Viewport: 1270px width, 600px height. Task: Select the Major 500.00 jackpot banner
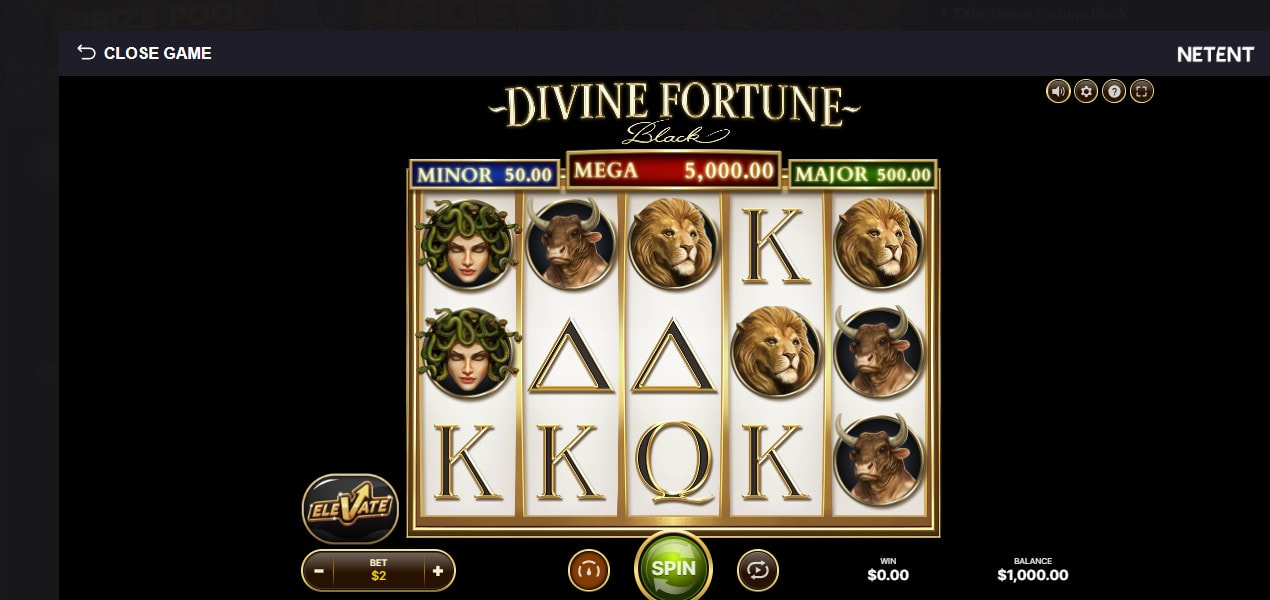click(x=863, y=174)
